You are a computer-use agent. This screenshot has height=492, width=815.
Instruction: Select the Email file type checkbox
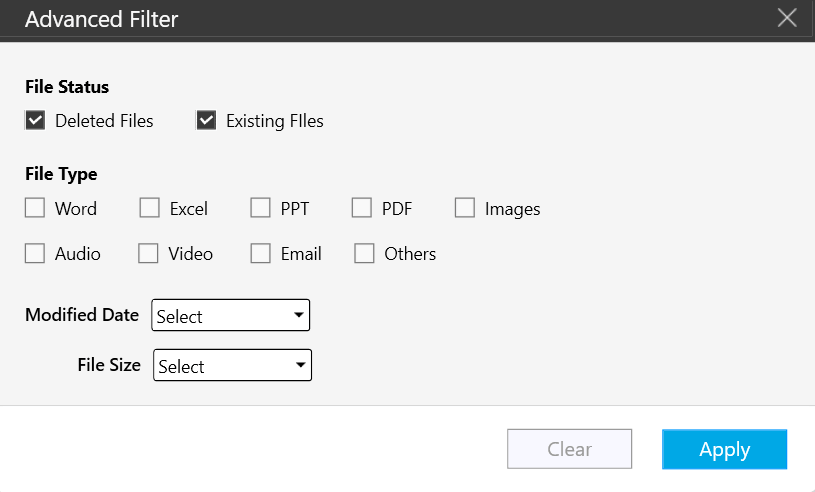click(x=260, y=254)
